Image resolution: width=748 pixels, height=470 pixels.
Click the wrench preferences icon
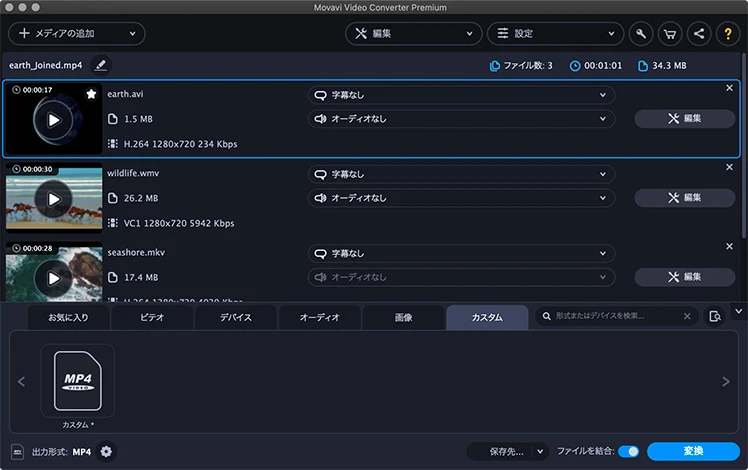(x=641, y=34)
